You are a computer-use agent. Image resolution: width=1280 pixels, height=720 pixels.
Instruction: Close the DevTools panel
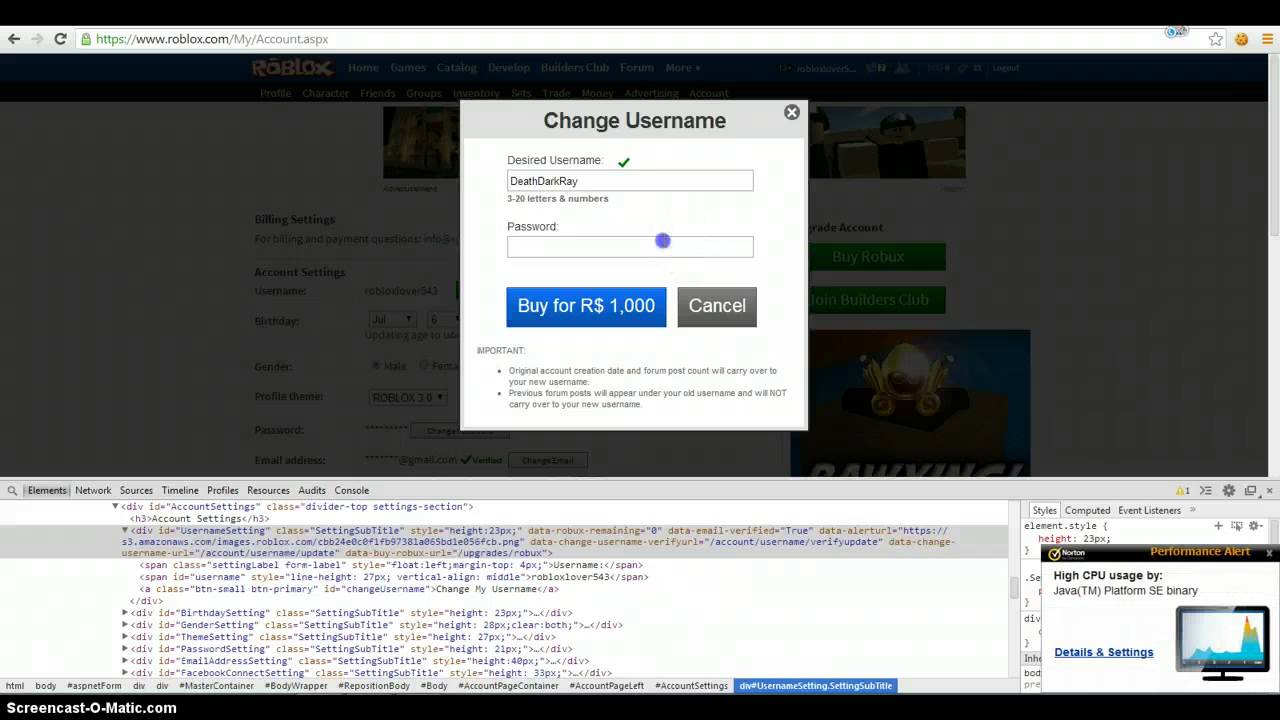[1271, 491]
